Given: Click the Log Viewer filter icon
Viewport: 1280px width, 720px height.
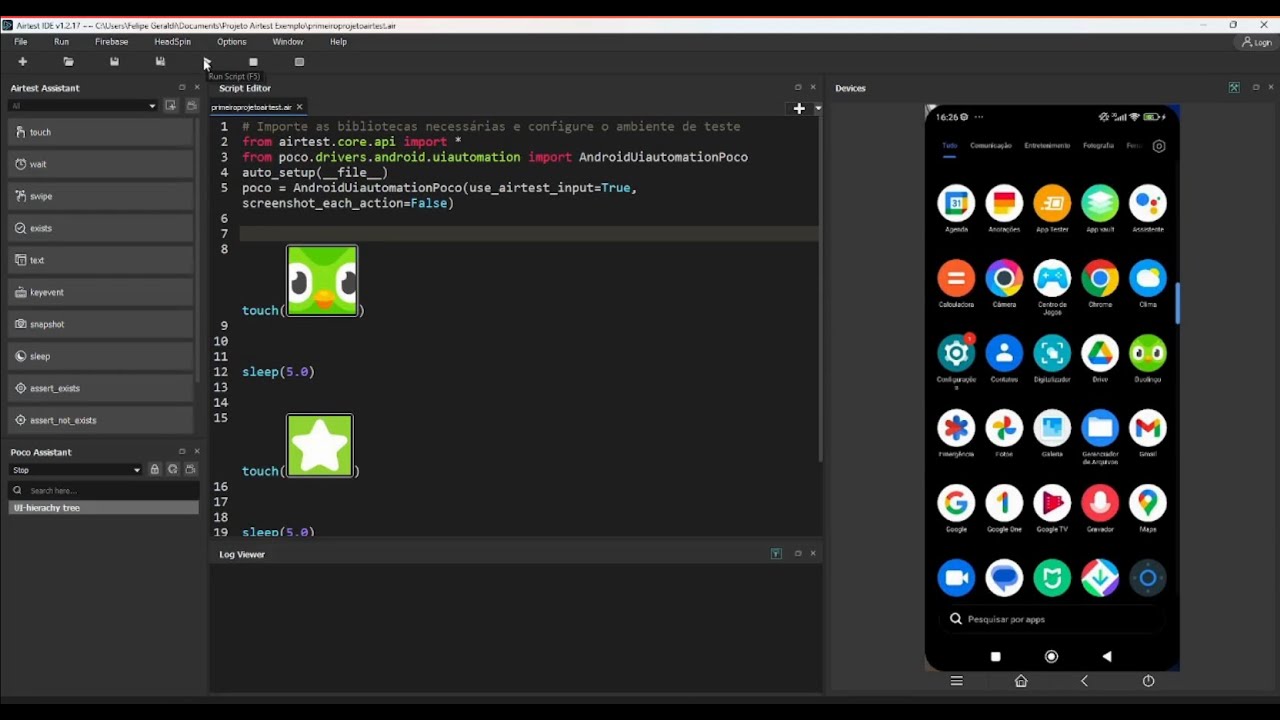Looking at the screenshot, I should tap(776, 553).
